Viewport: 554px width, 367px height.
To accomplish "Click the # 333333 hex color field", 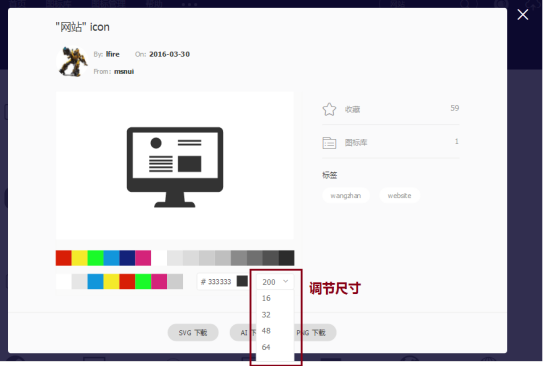I will coord(216,282).
